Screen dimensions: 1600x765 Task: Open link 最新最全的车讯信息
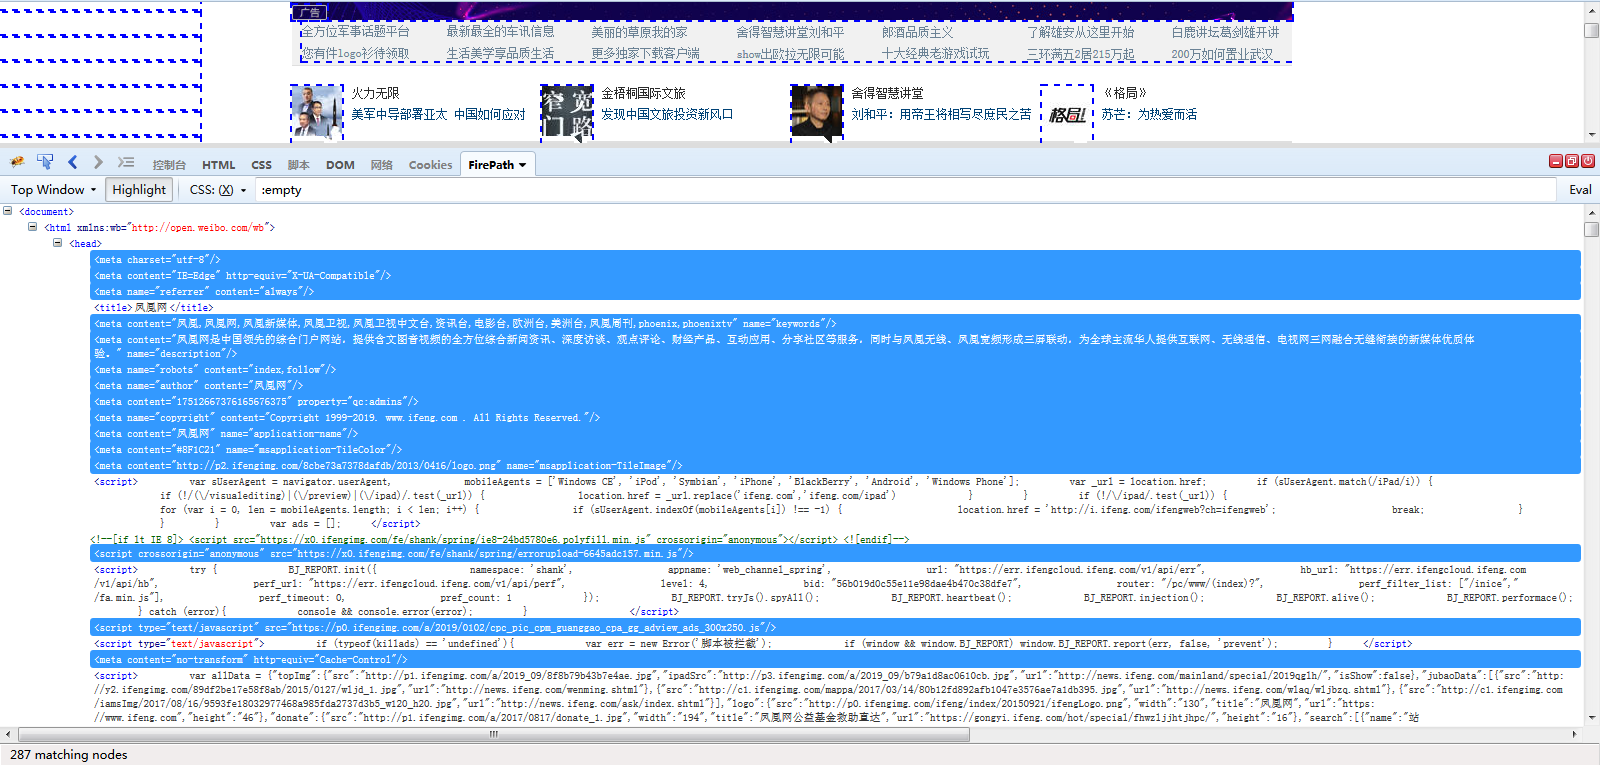pos(500,32)
